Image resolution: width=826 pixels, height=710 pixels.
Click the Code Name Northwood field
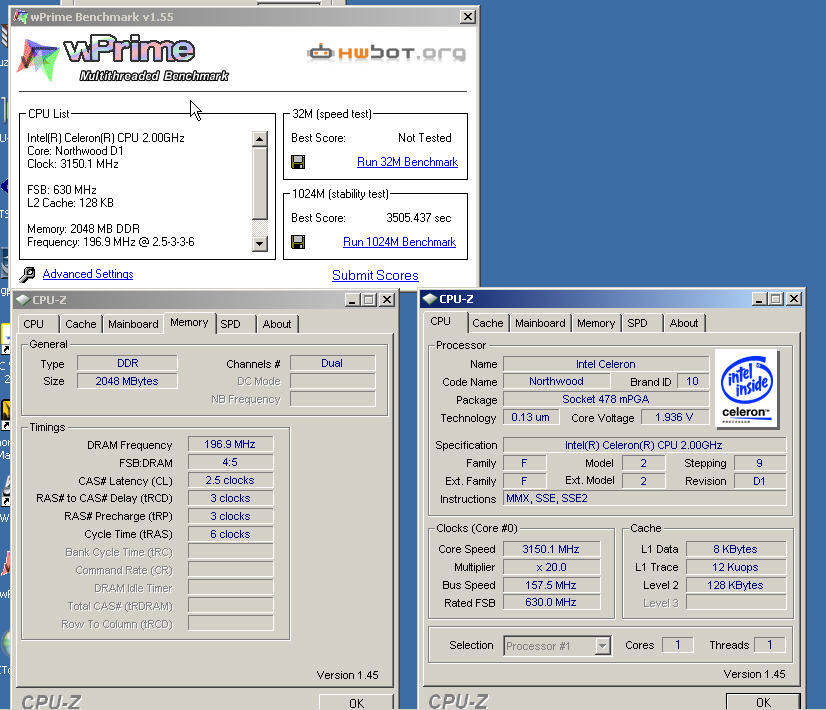click(x=556, y=381)
